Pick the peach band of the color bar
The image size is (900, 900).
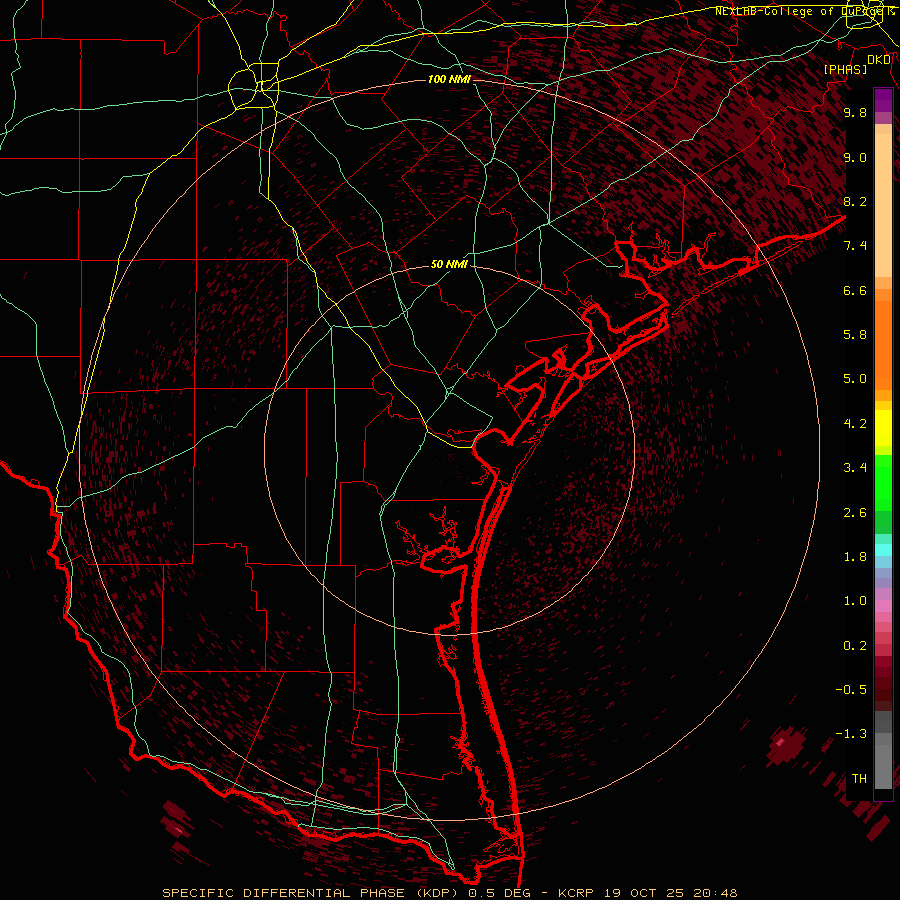(x=883, y=201)
